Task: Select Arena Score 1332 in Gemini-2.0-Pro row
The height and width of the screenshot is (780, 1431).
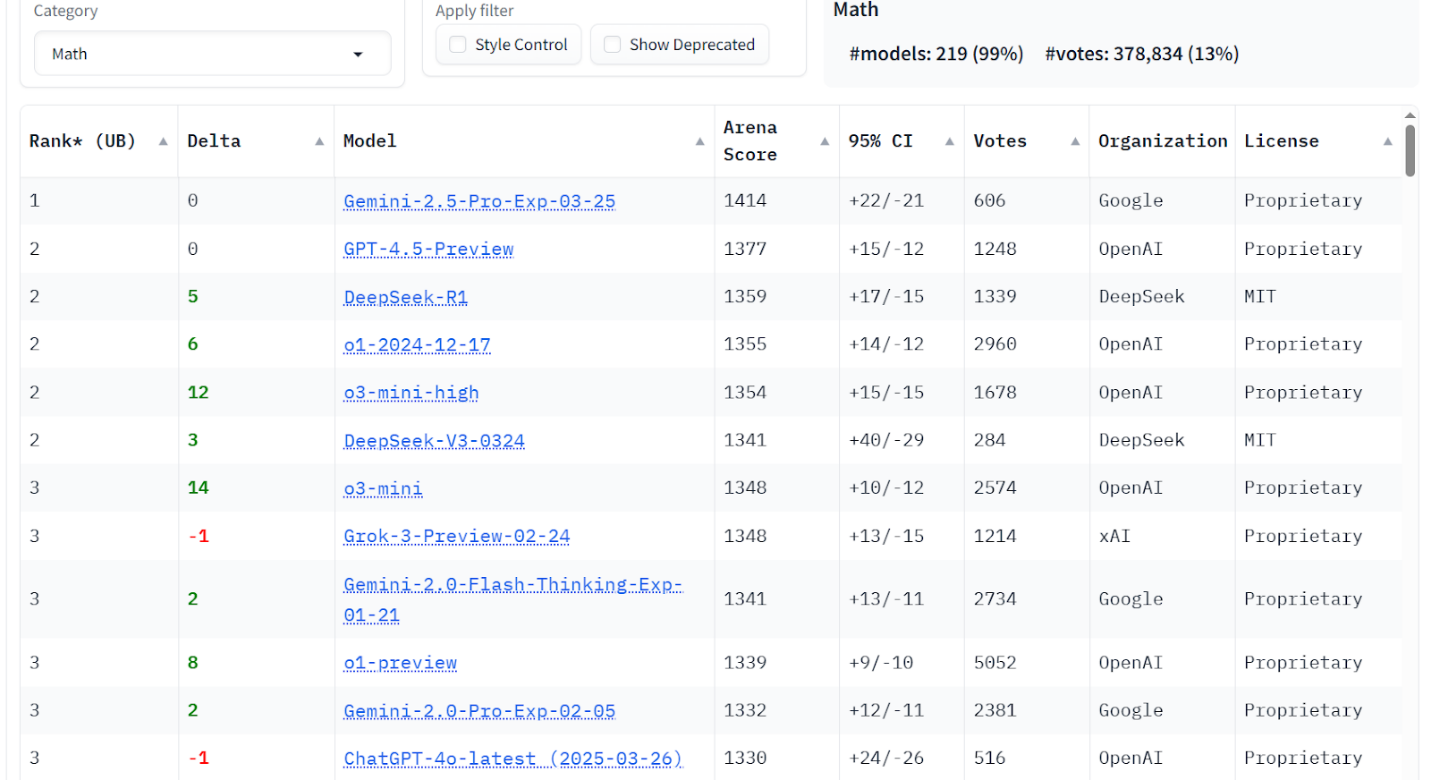Action: tap(745, 711)
